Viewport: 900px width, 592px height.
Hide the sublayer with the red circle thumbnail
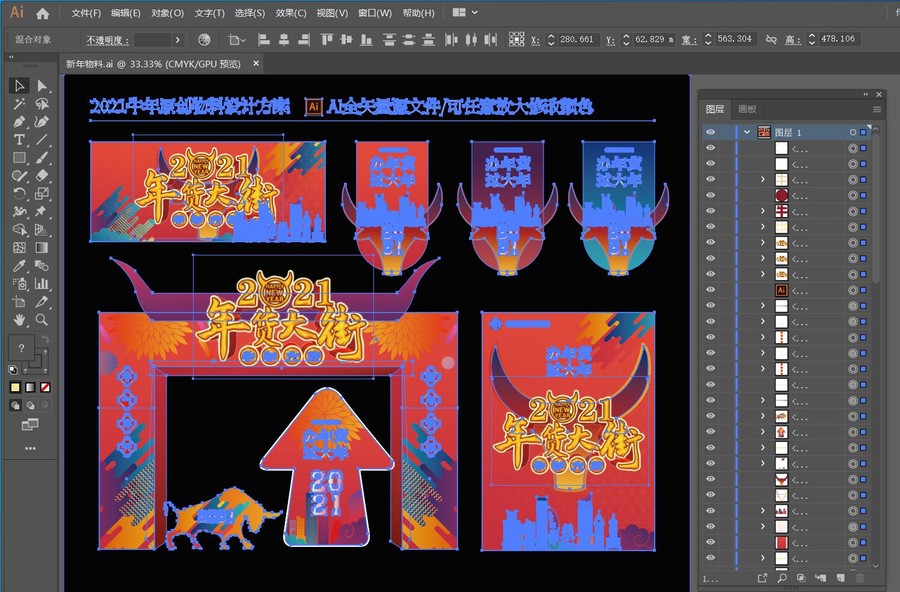(x=711, y=195)
